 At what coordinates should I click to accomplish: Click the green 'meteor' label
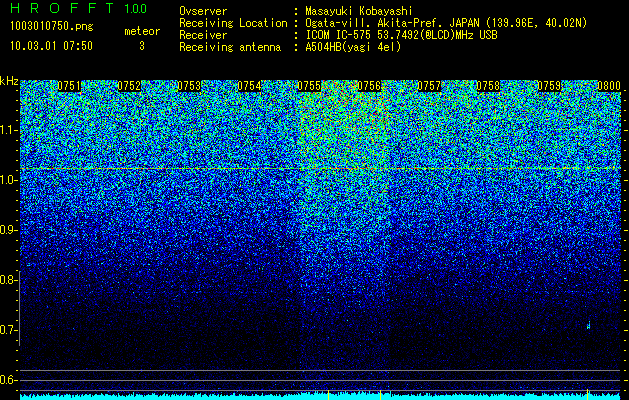[x=142, y=31]
